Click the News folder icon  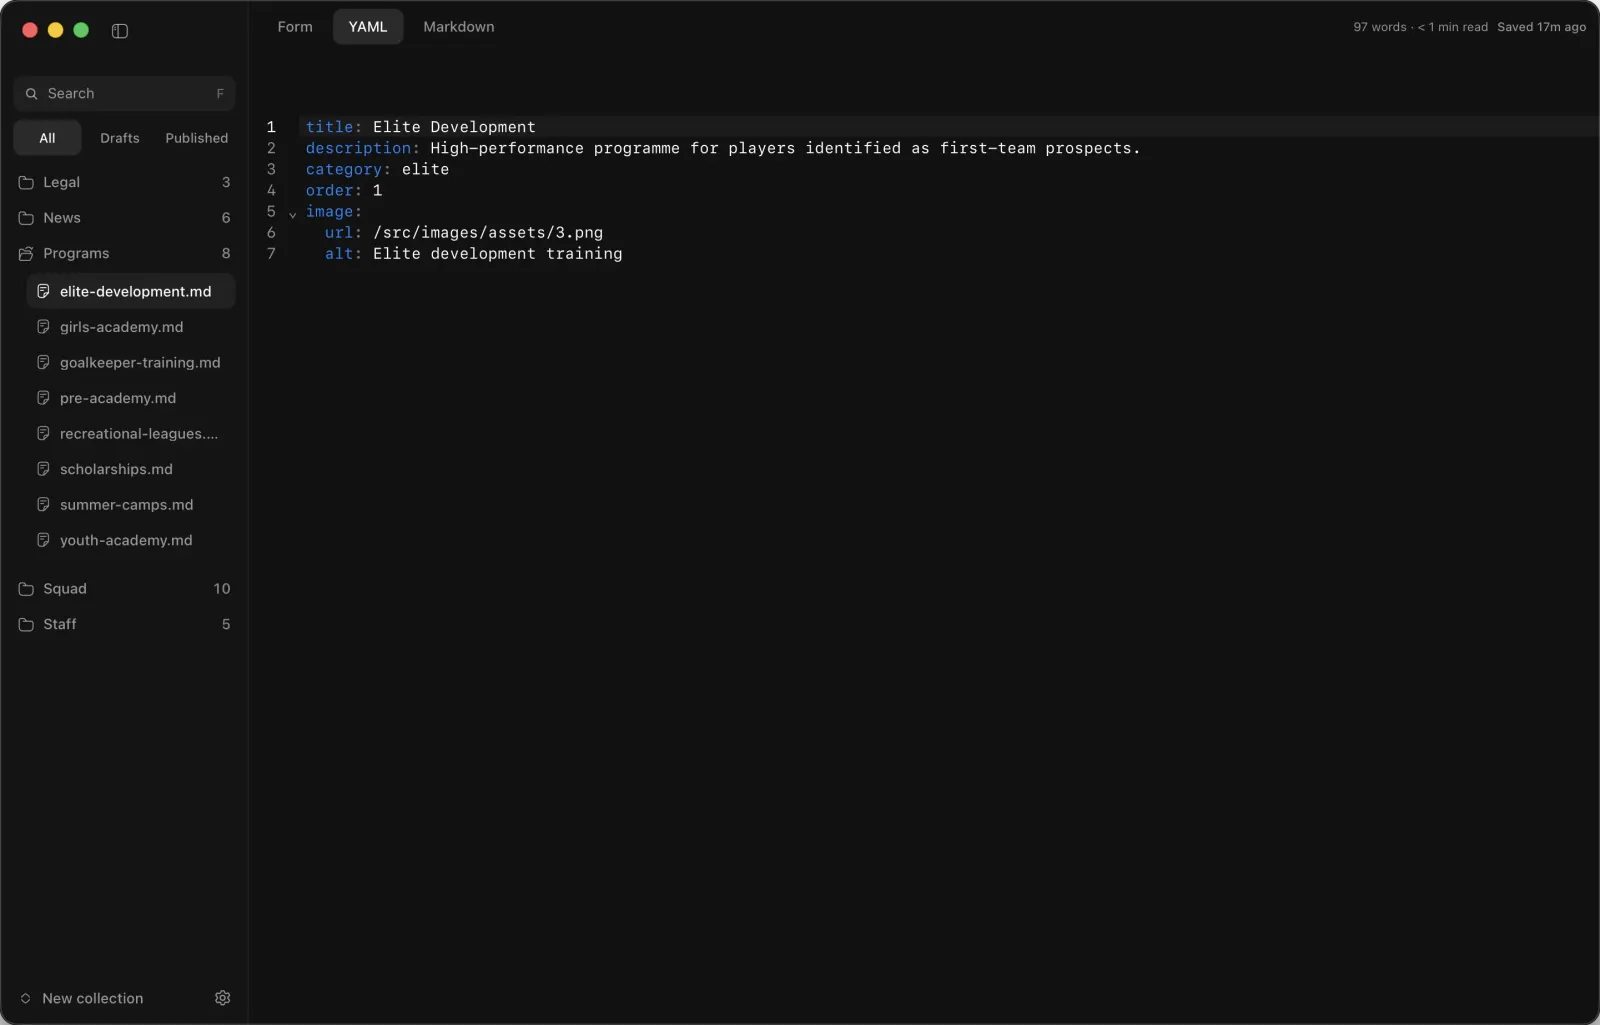click(26, 218)
